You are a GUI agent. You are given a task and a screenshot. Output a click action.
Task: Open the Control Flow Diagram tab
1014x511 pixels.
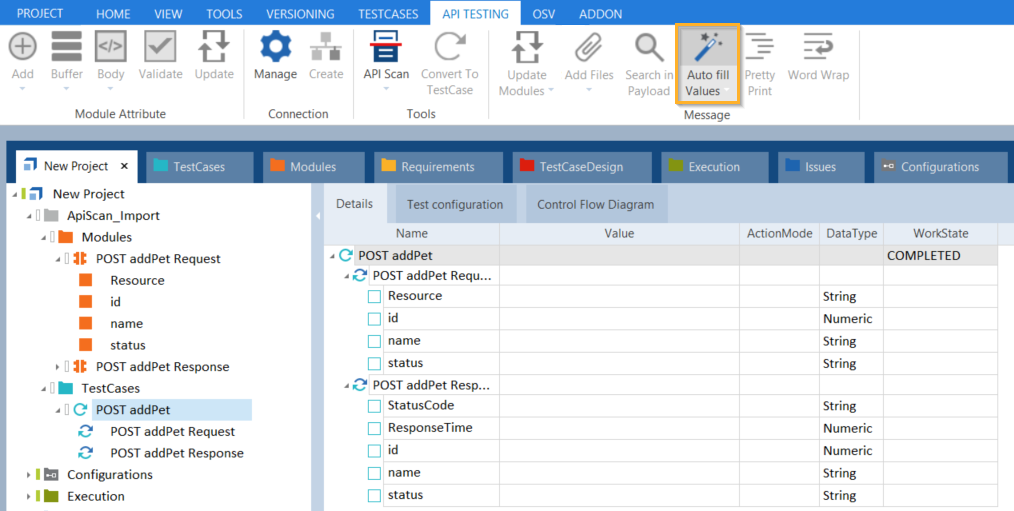595,205
